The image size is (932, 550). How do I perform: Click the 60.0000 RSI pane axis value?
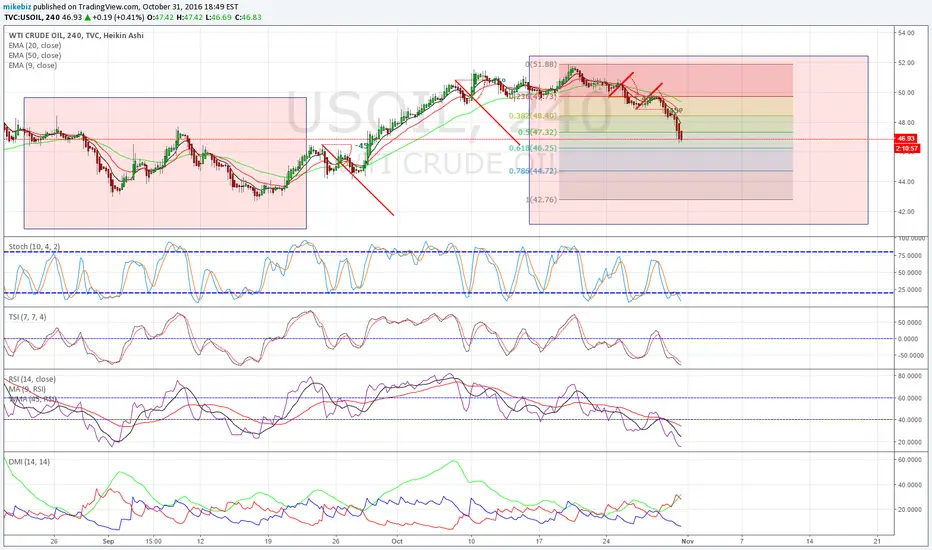(x=910, y=398)
